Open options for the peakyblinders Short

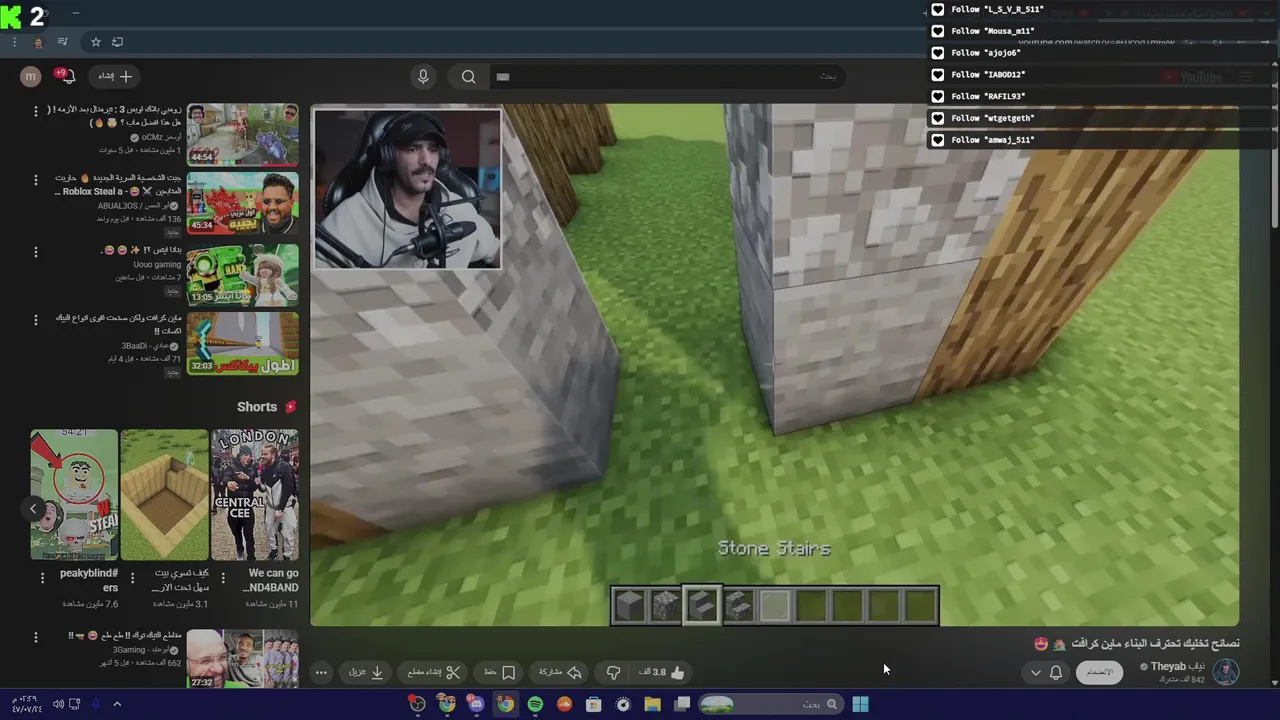[42, 577]
